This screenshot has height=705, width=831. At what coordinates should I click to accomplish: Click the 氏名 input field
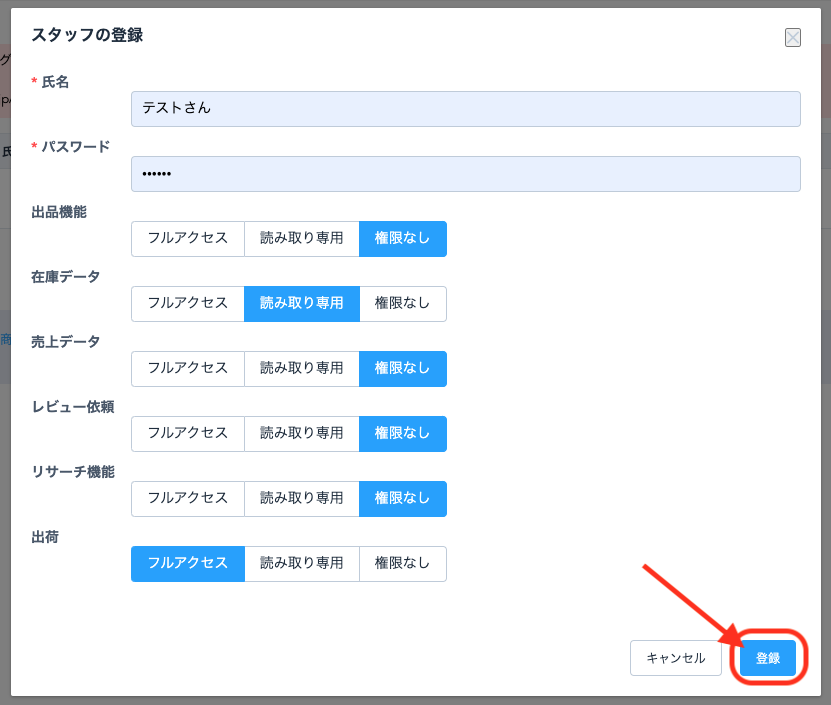coord(465,109)
